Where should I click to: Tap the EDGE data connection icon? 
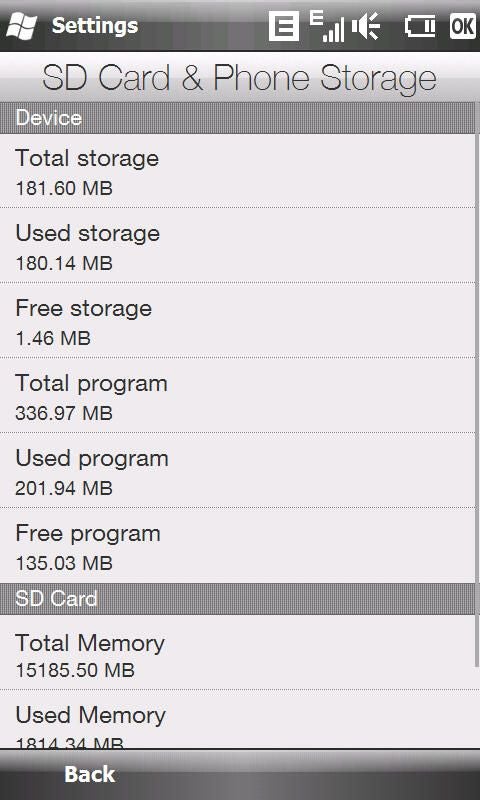284,26
